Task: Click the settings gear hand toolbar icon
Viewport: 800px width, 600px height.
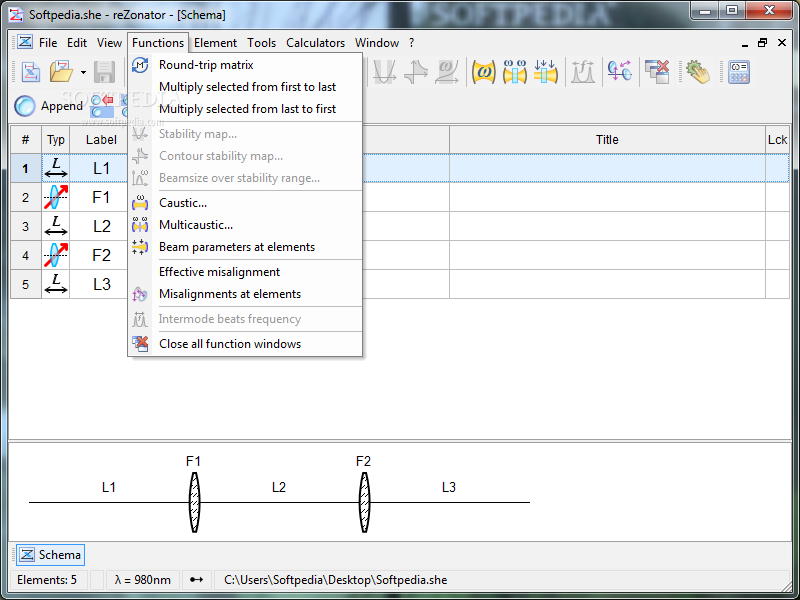Action: [697, 72]
